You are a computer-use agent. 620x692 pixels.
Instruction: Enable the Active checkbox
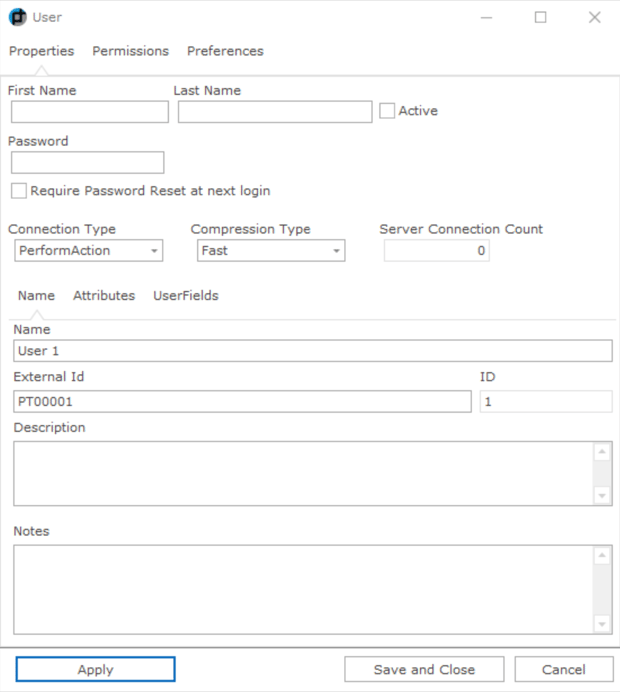387,111
